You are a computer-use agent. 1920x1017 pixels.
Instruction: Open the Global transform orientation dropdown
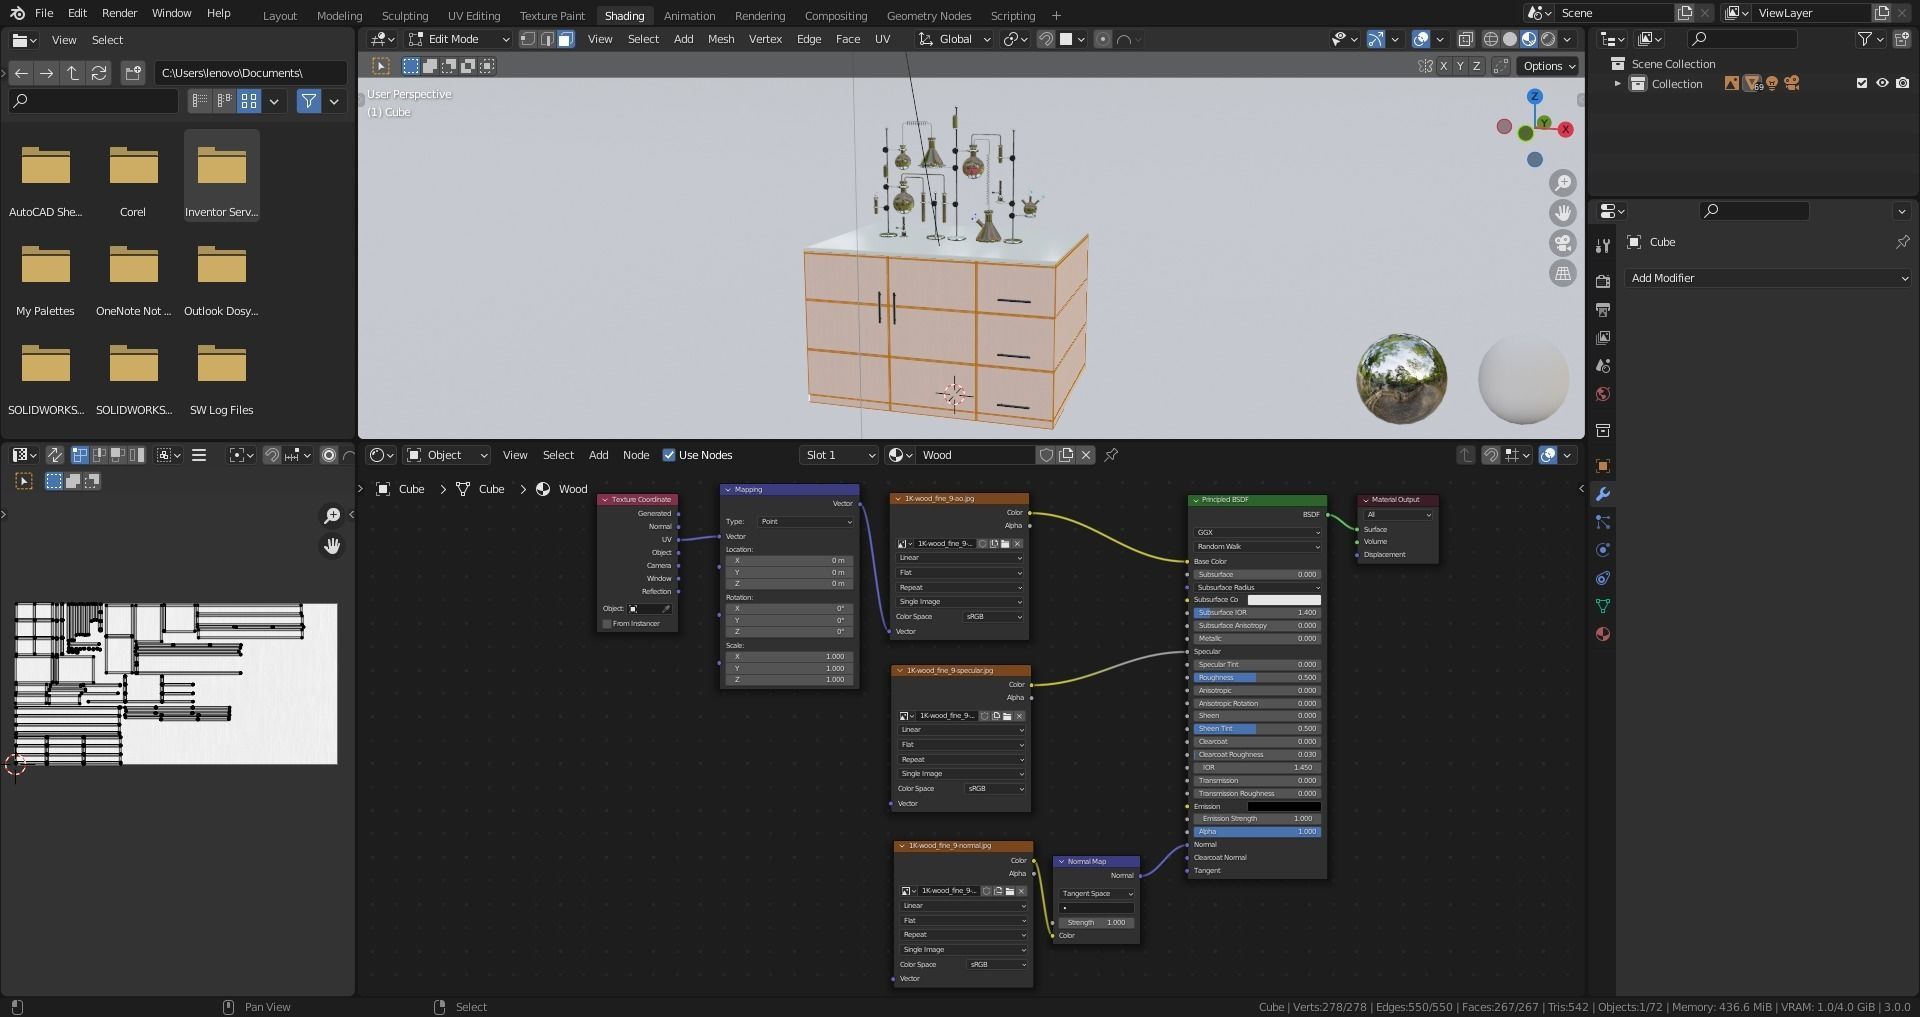click(954, 39)
